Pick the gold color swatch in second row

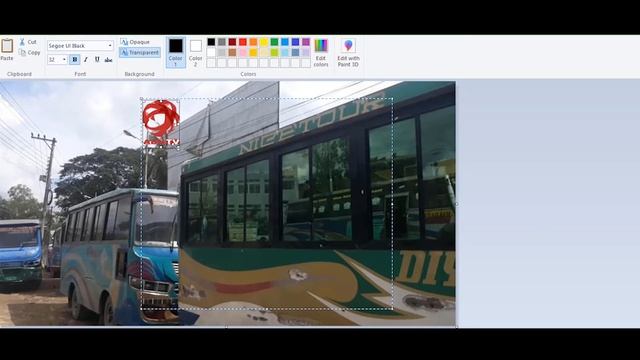pyautogui.click(x=253, y=52)
